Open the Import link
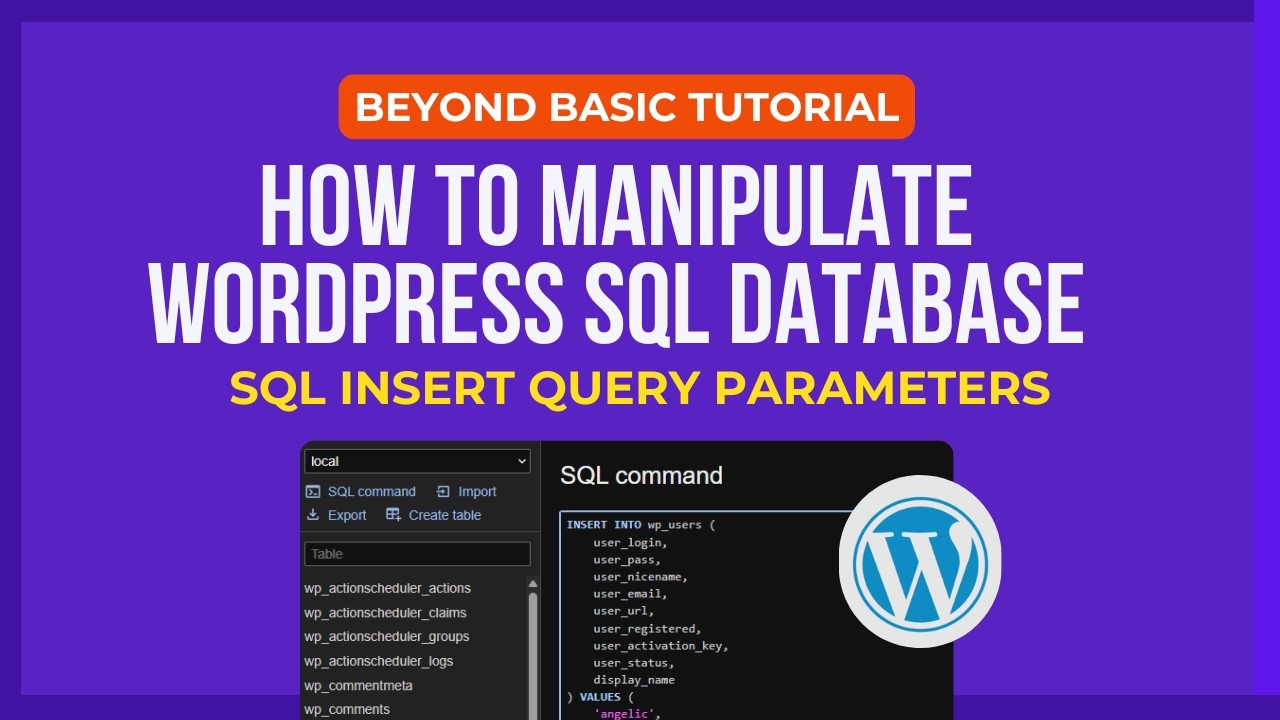The width and height of the screenshot is (1280, 720). click(477, 491)
